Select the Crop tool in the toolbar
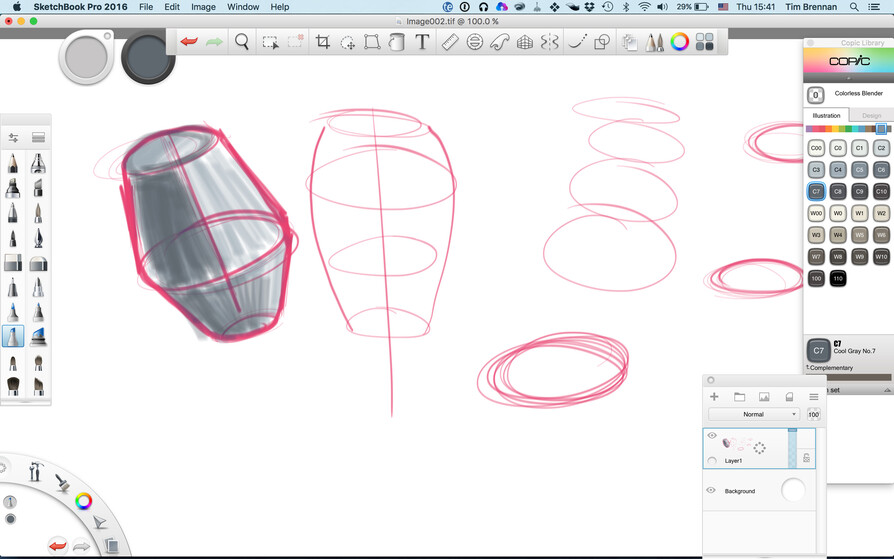The height and width of the screenshot is (559, 894). coord(323,42)
